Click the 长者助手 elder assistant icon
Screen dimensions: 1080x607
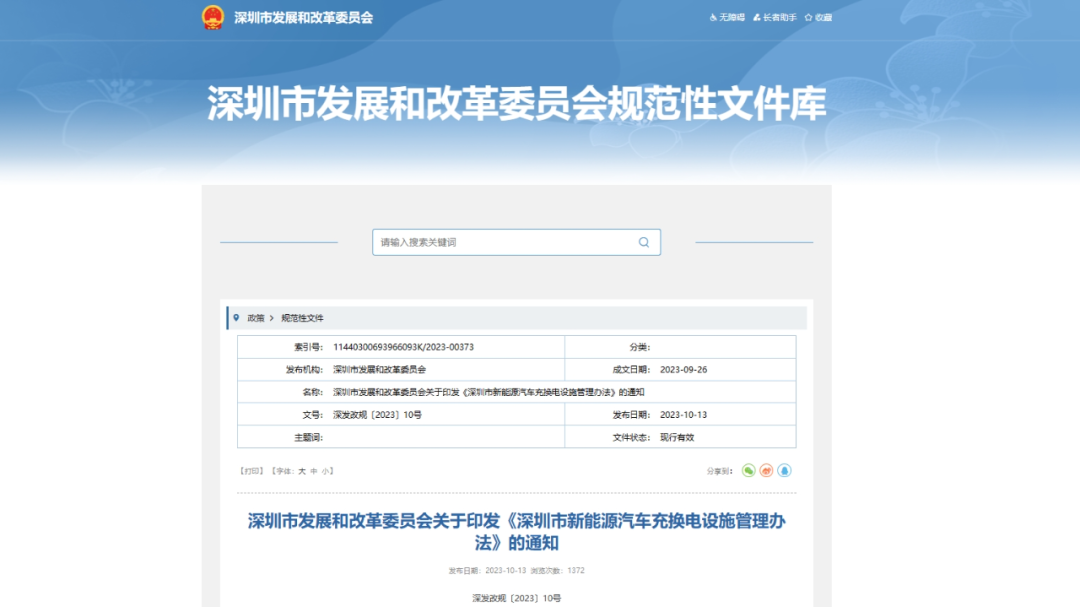pos(758,16)
